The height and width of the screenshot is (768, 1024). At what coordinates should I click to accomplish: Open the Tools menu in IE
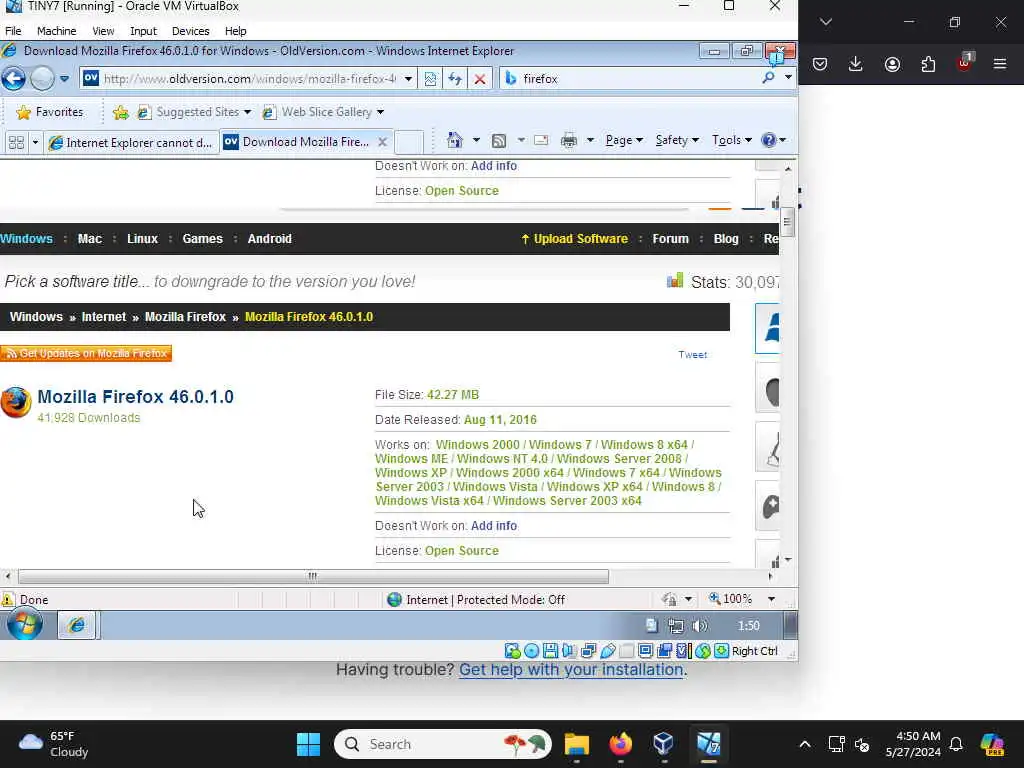(x=731, y=140)
